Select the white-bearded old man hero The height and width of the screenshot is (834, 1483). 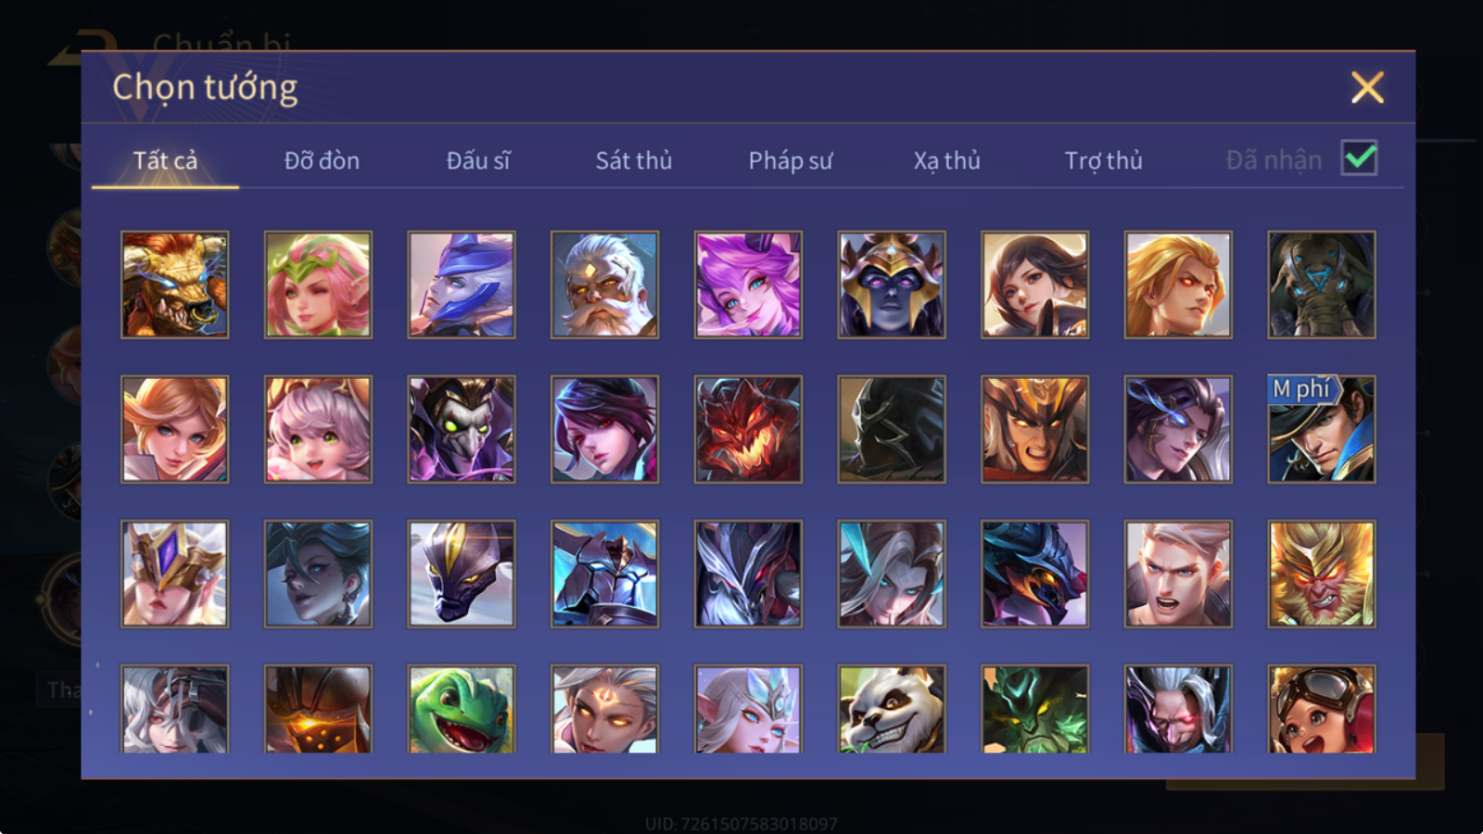(604, 285)
